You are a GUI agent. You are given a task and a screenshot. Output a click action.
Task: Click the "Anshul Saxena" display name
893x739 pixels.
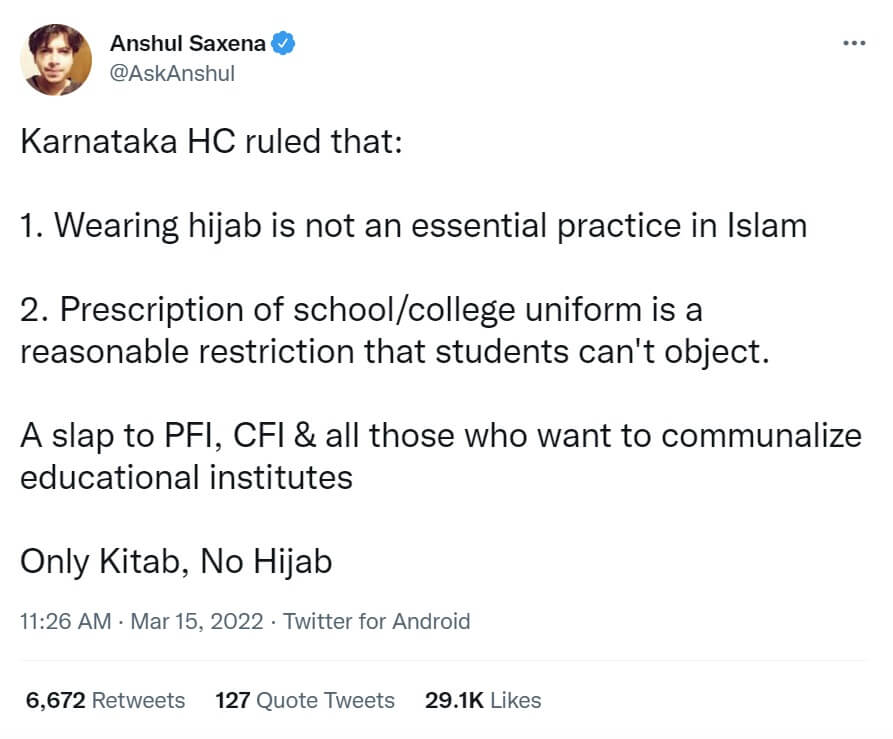tap(188, 44)
